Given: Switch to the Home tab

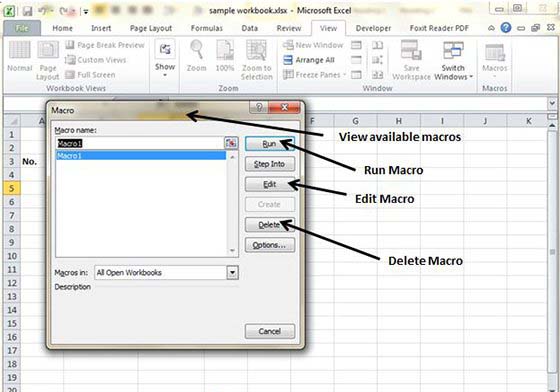Looking at the screenshot, I should (62, 28).
